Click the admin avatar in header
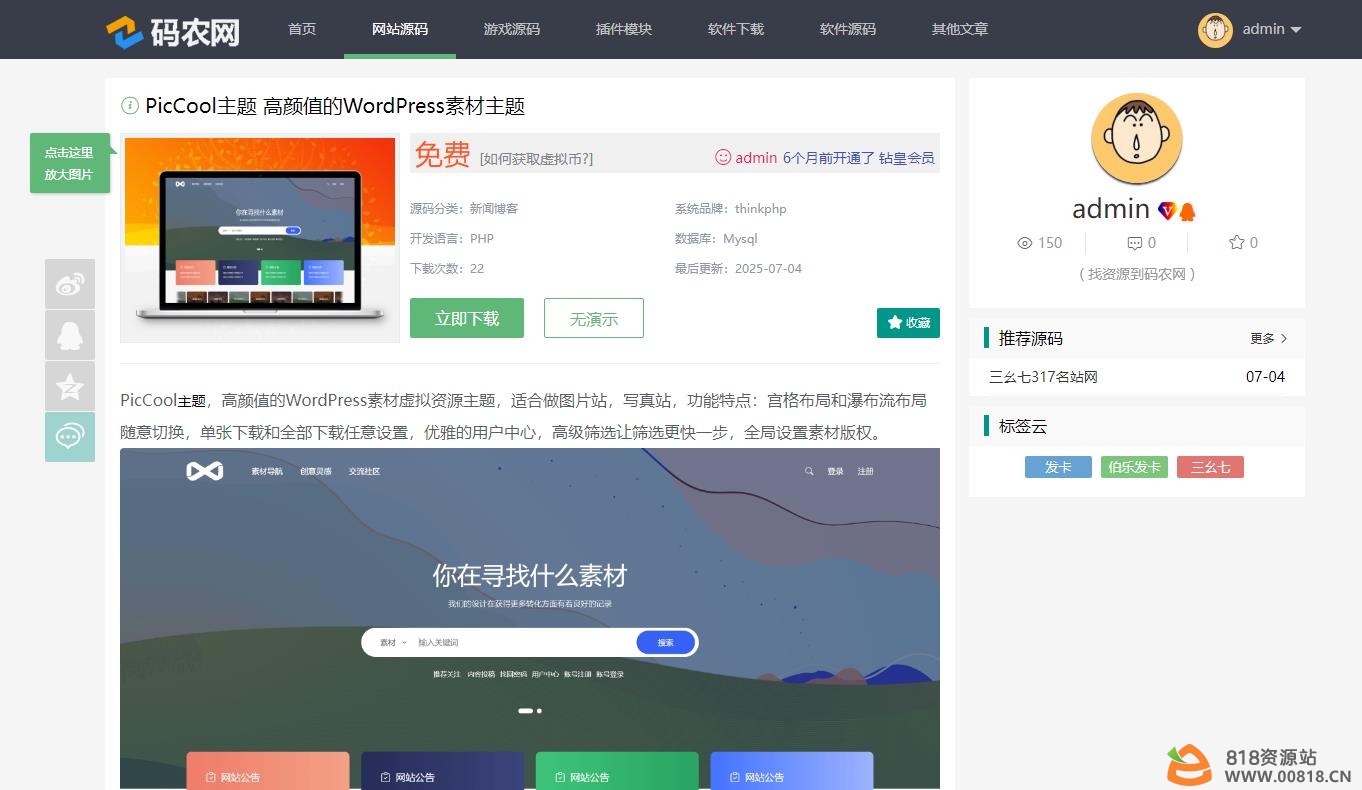The image size is (1362, 790). coord(1215,30)
